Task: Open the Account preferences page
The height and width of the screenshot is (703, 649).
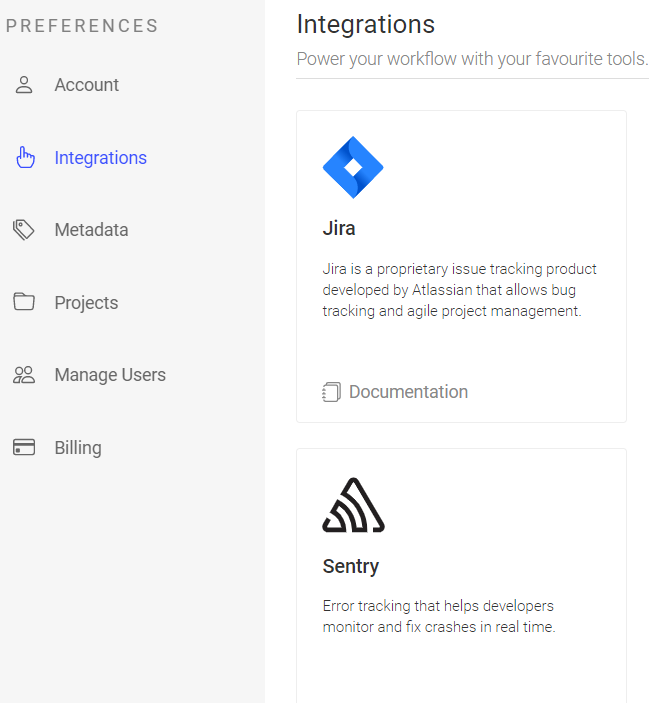Action: coord(87,85)
